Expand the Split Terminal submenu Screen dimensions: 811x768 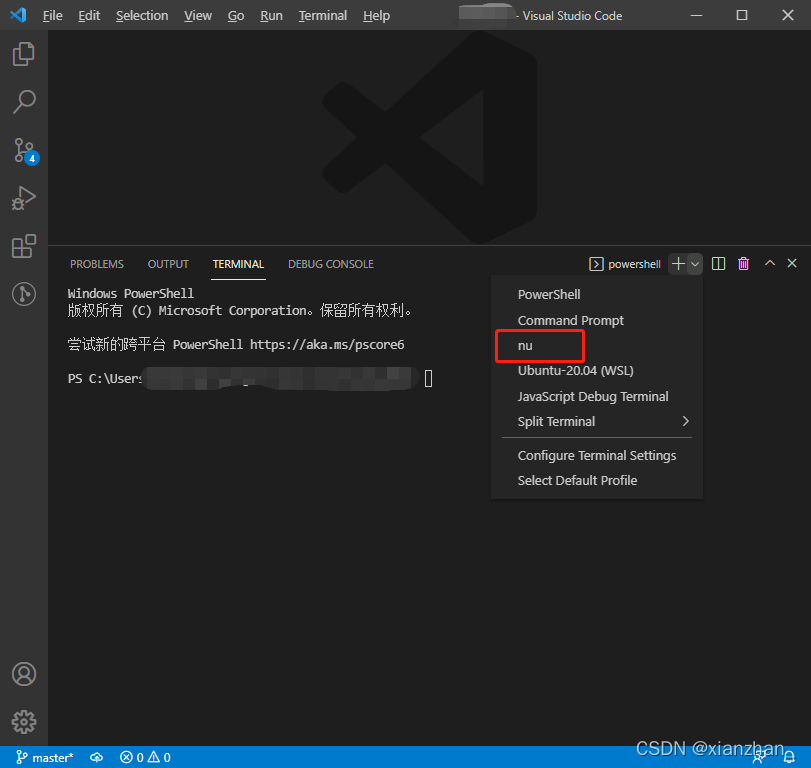pos(596,421)
